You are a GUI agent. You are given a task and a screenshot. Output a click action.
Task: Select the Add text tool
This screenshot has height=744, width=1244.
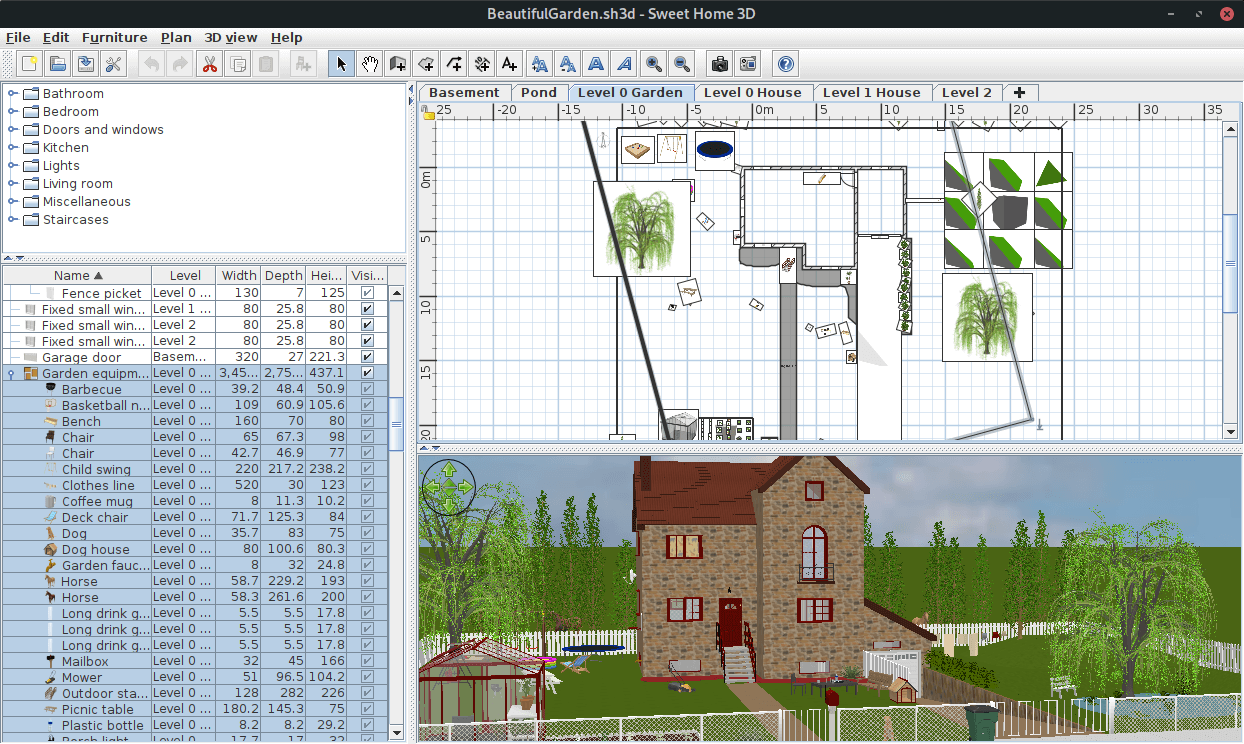[510, 64]
